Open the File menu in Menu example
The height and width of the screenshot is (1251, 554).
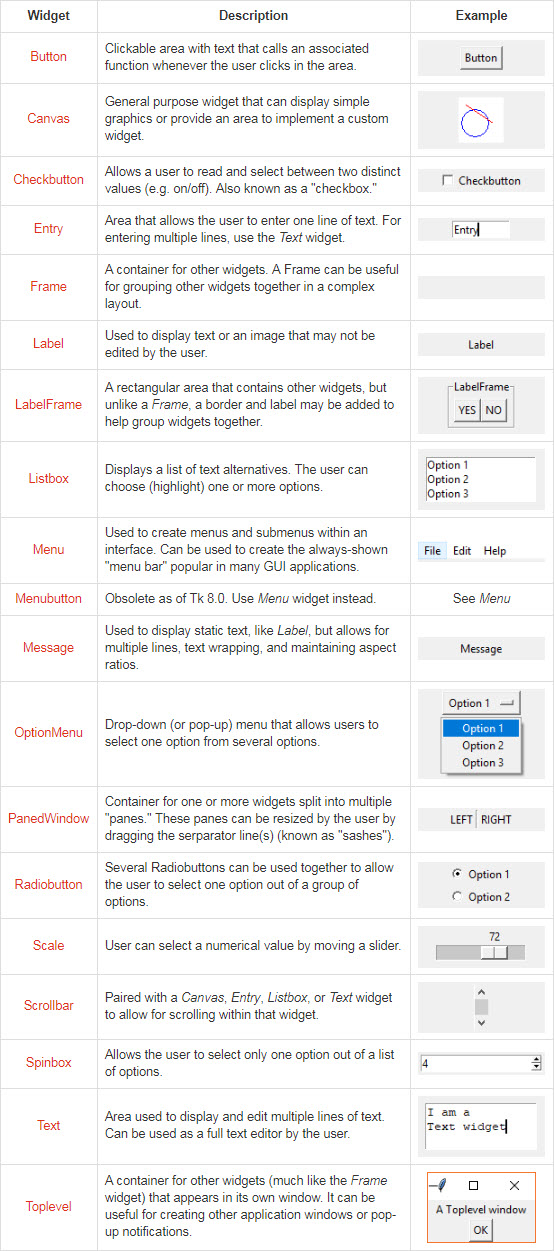point(432,551)
